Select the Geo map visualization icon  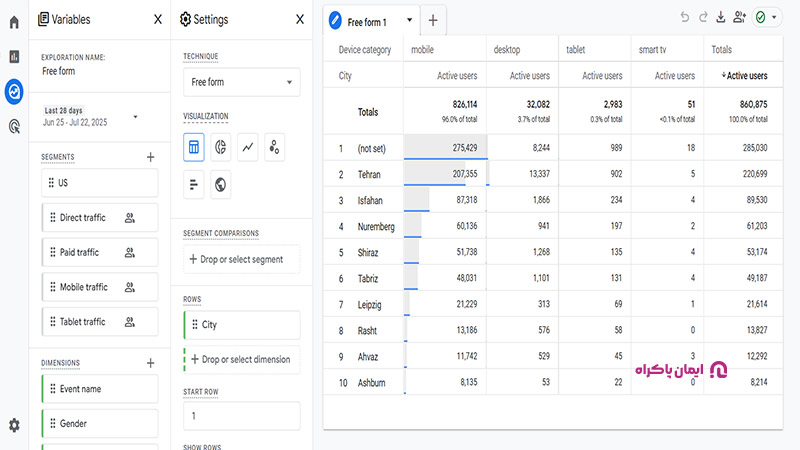click(x=220, y=184)
